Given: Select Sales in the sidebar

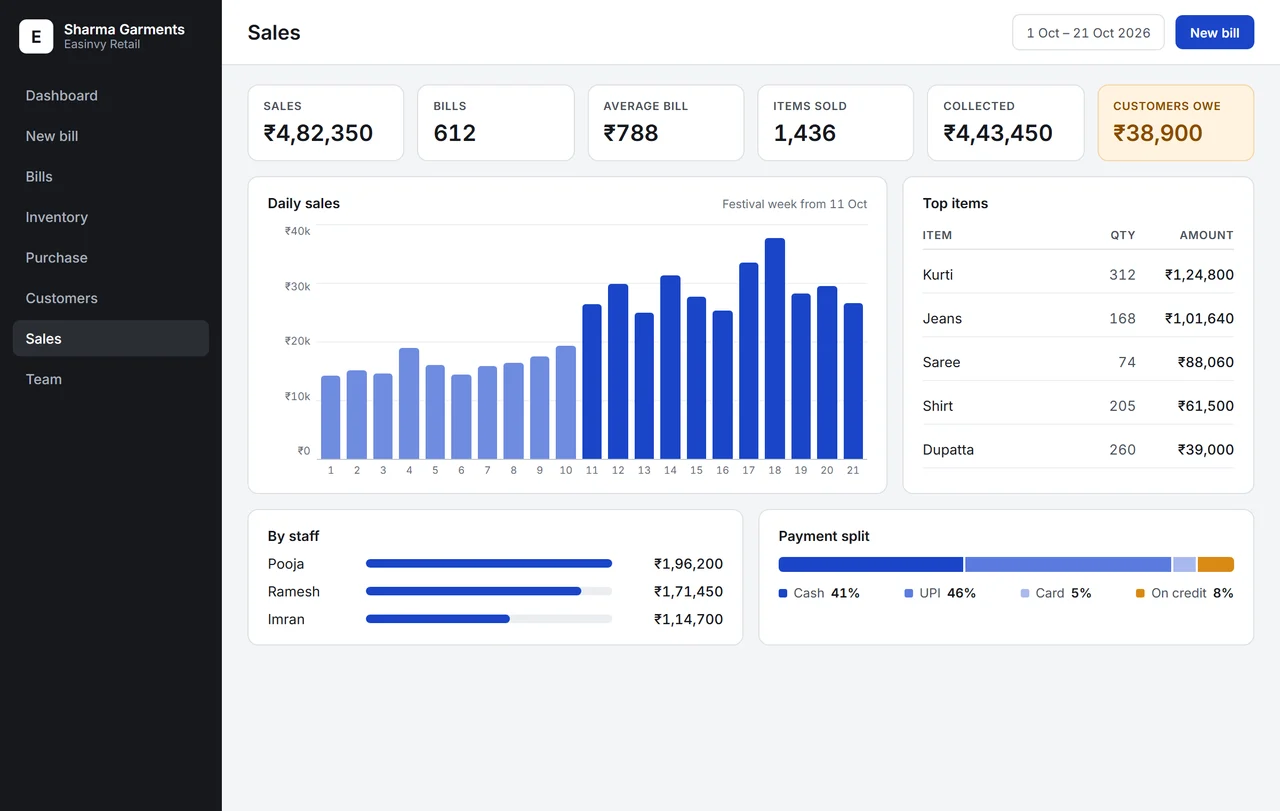Looking at the screenshot, I should [x=110, y=339].
